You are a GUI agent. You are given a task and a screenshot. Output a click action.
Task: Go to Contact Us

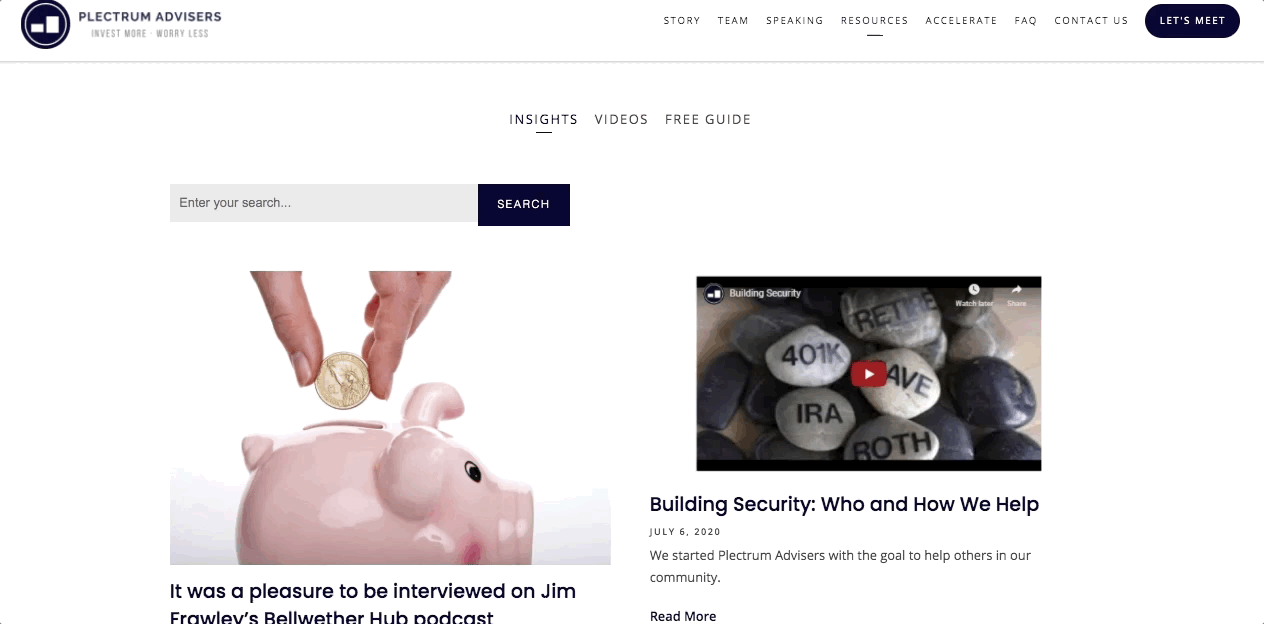coord(1091,21)
